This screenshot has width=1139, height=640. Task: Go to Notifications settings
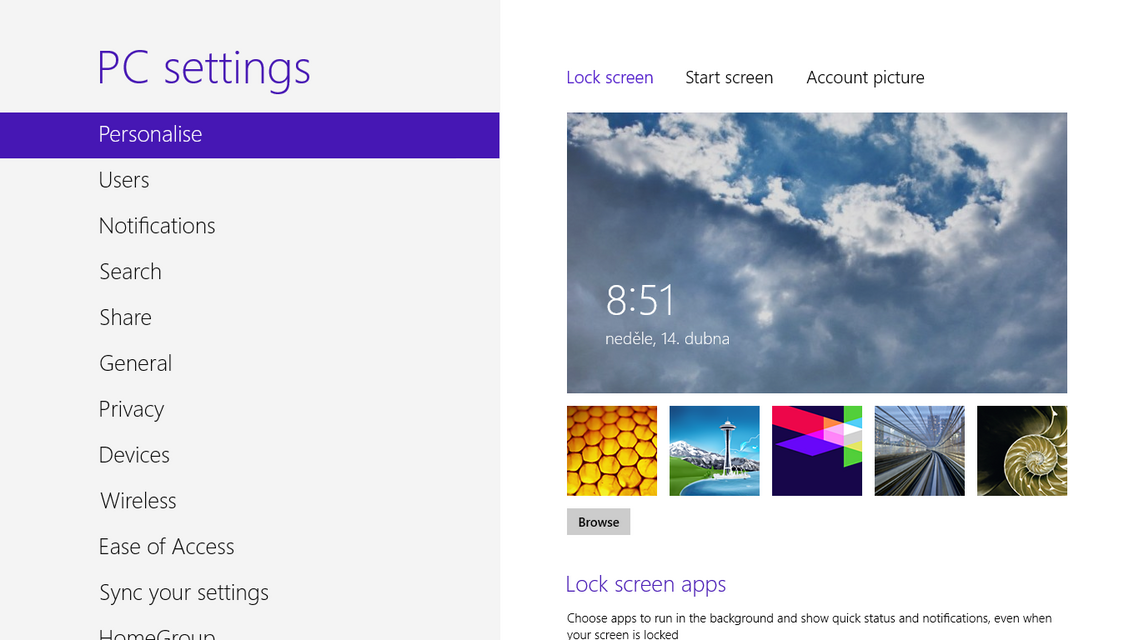tap(157, 226)
